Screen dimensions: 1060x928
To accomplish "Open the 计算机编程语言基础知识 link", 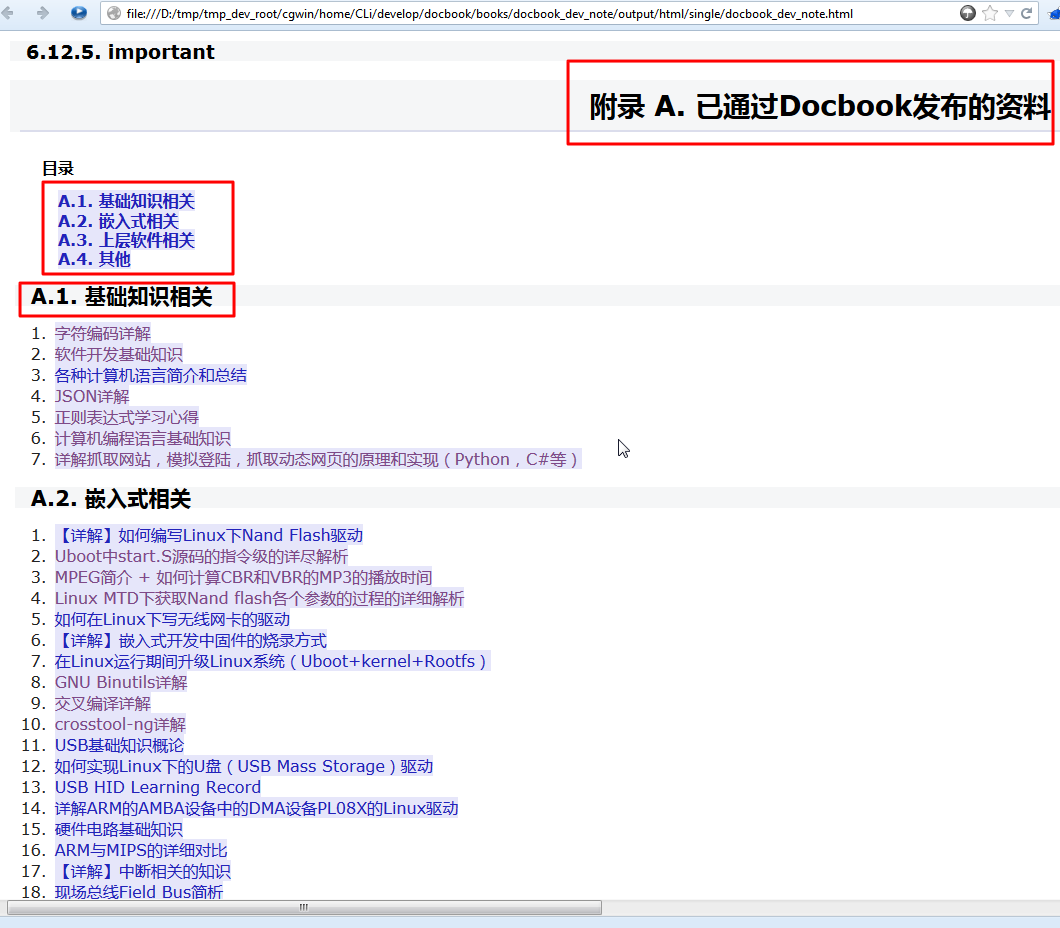I will click(143, 438).
